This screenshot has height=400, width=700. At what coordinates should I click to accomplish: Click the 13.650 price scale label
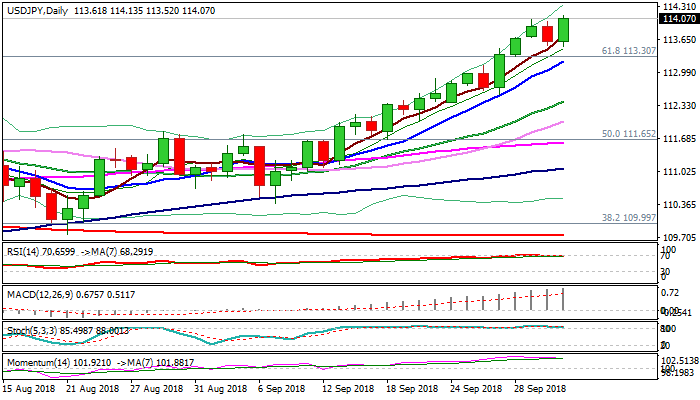(x=679, y=40)
